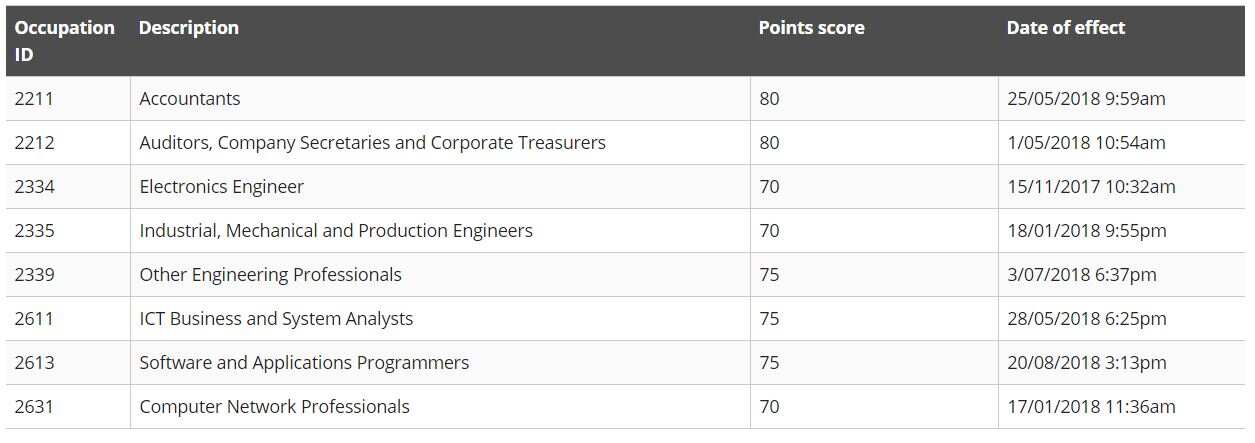Click the Description column header
1255x443 pixels.
(189, 28)
